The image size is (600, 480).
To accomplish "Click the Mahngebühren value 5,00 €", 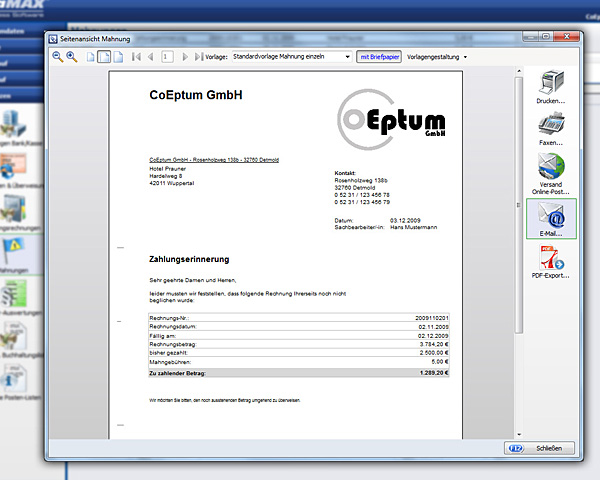I will 440,362.
